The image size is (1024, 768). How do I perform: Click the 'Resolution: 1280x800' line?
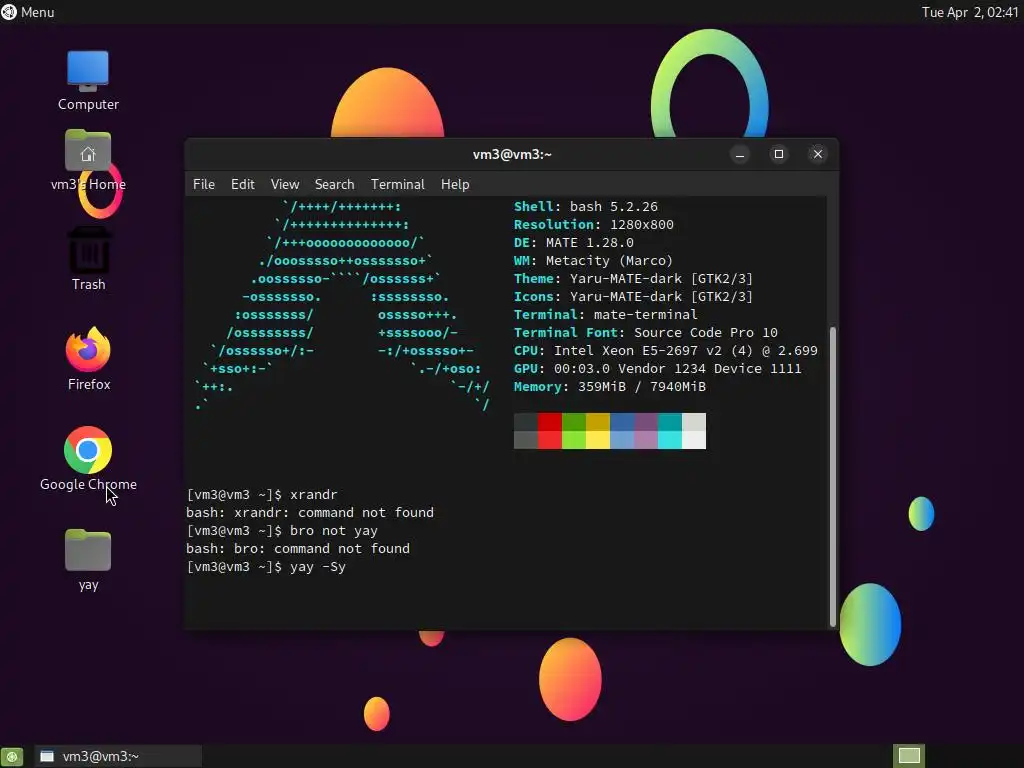pyautogui.click(x=594, y=225)
